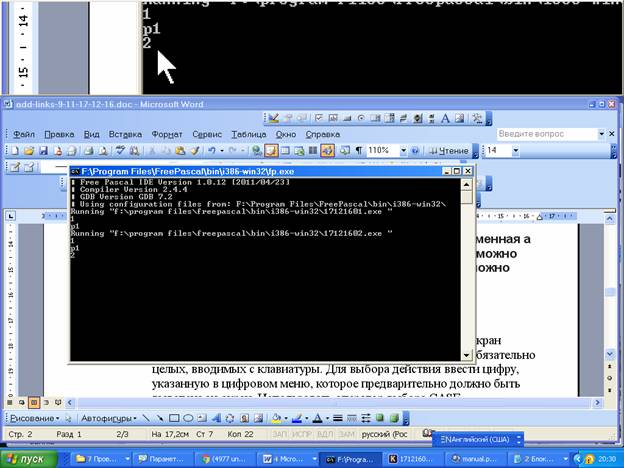The width and height of the screenshot is (624, 468).
Task: Open the Таблица menu
Action: (x=249, y=135)
